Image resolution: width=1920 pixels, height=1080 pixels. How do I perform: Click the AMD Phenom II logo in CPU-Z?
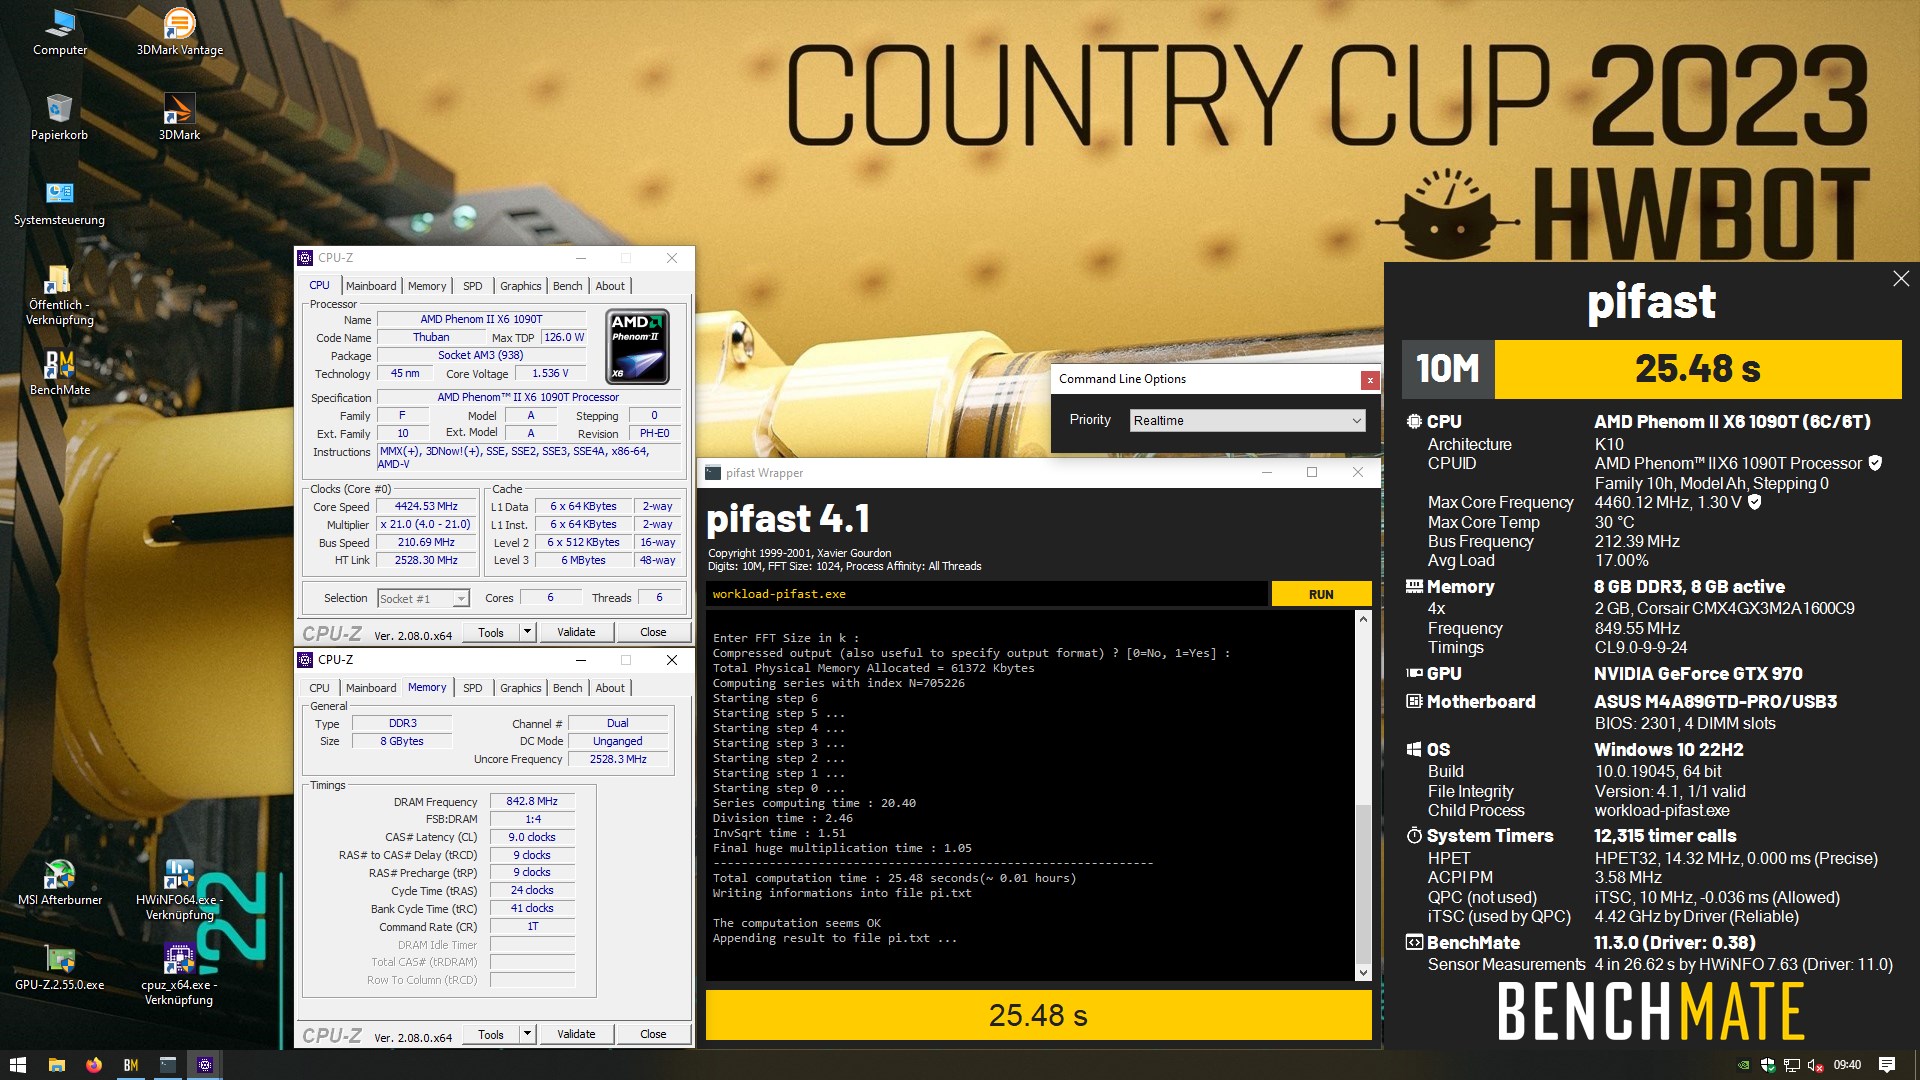pos(638,347)
